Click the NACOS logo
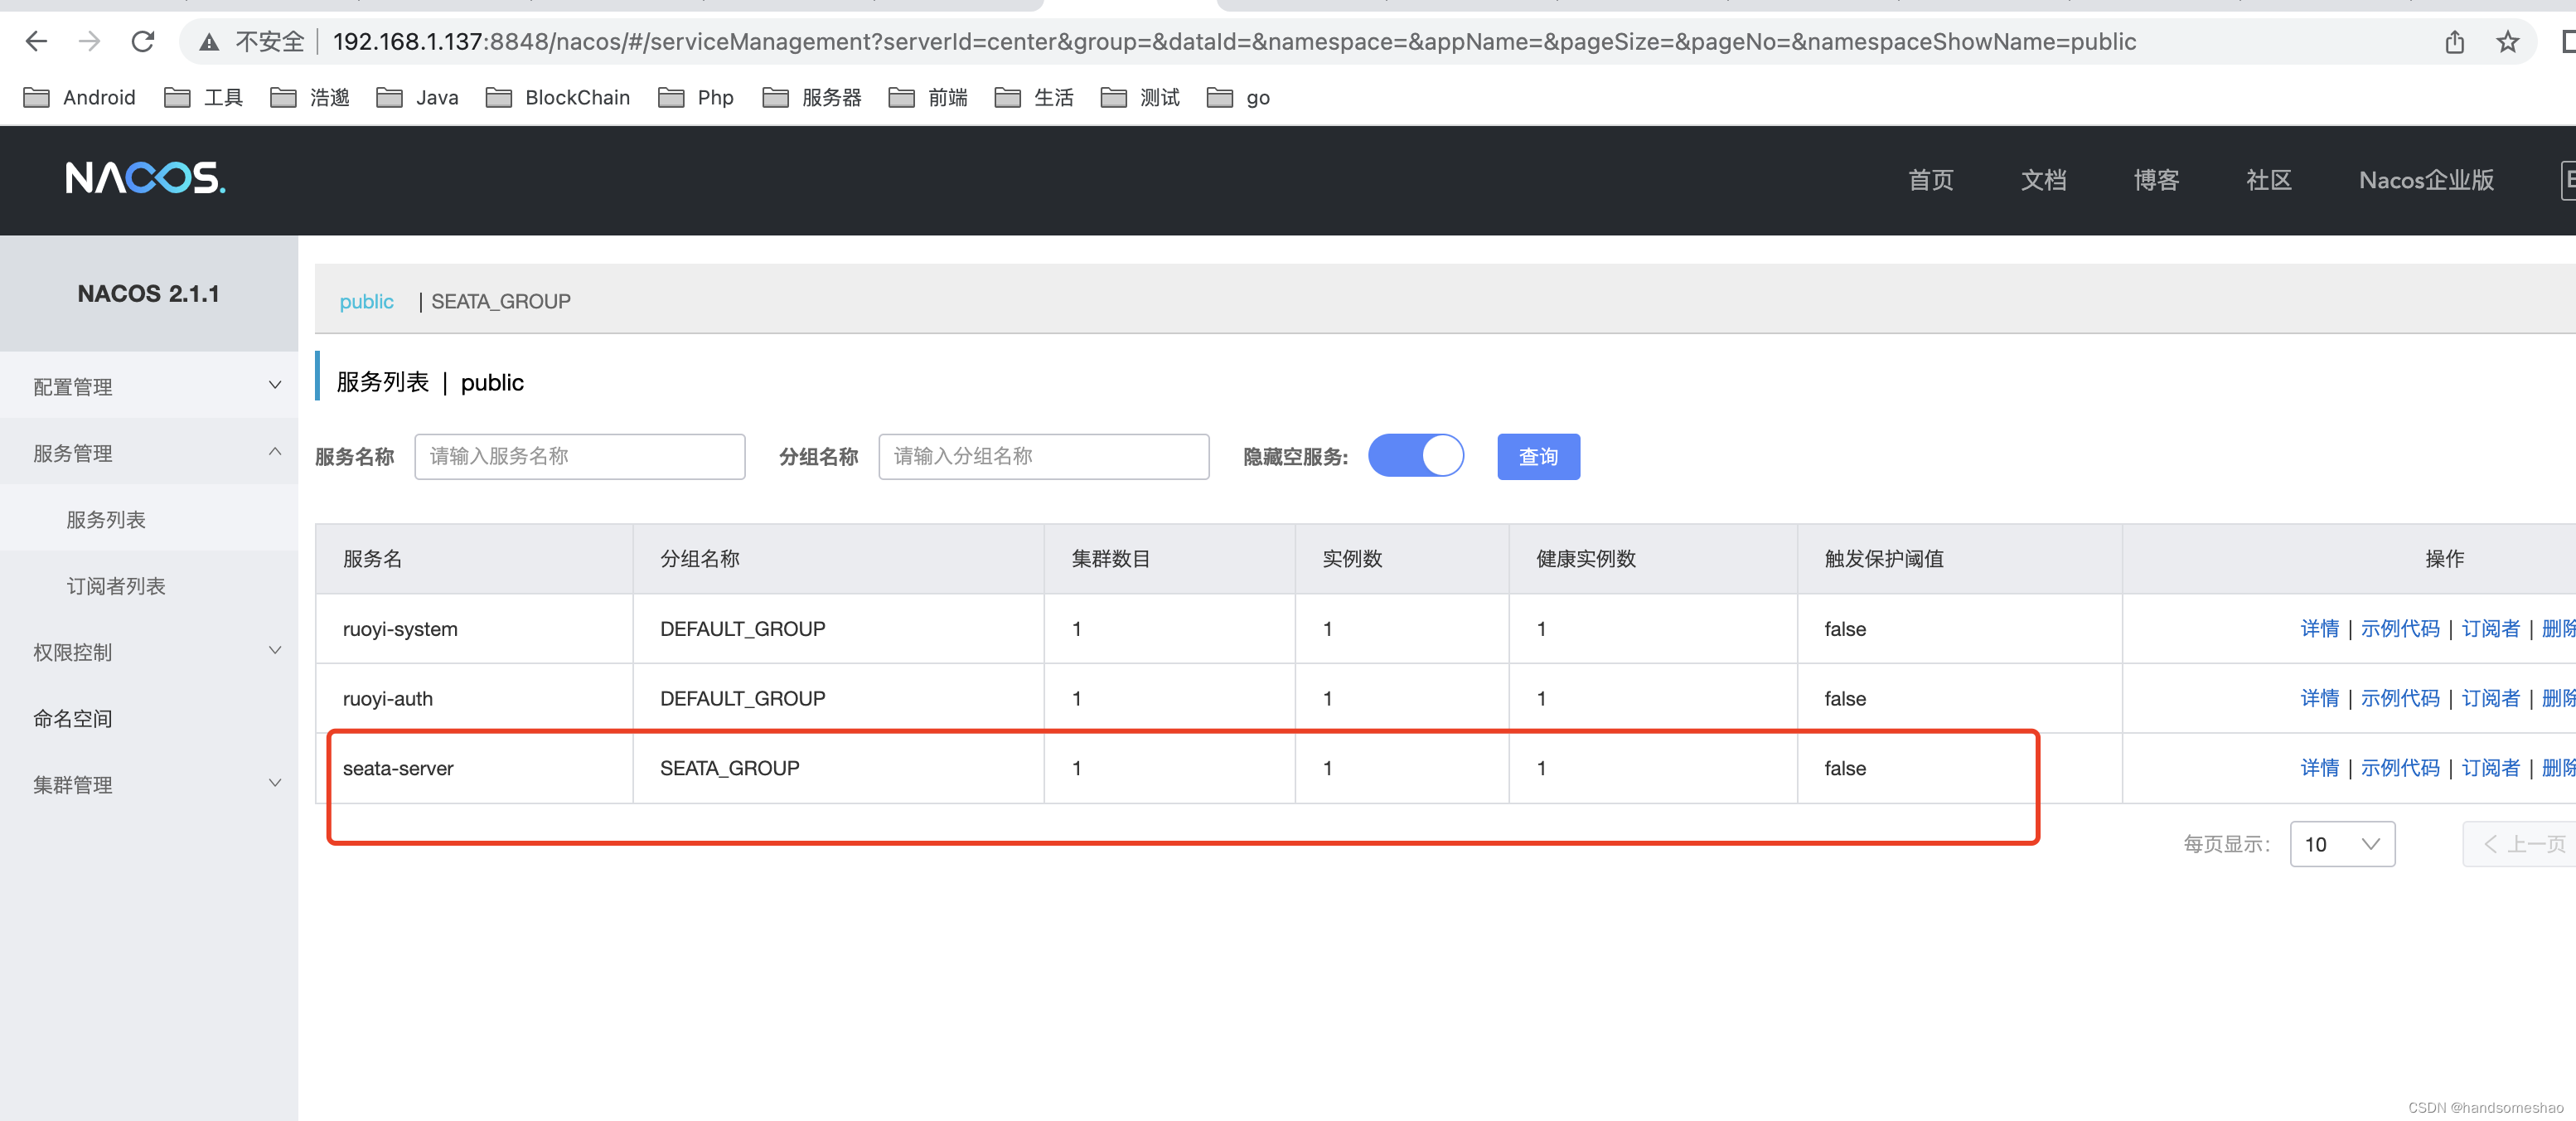Screen dimensions: 2576x1121 tap(145, 178)
